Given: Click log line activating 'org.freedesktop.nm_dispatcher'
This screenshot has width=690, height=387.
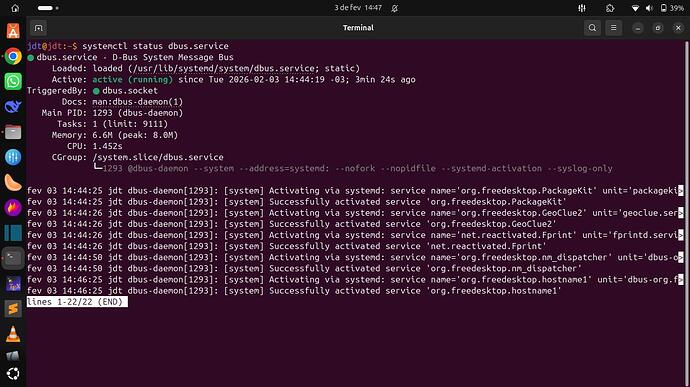Looking at the screenshot, I should click(x=355, y=257).
